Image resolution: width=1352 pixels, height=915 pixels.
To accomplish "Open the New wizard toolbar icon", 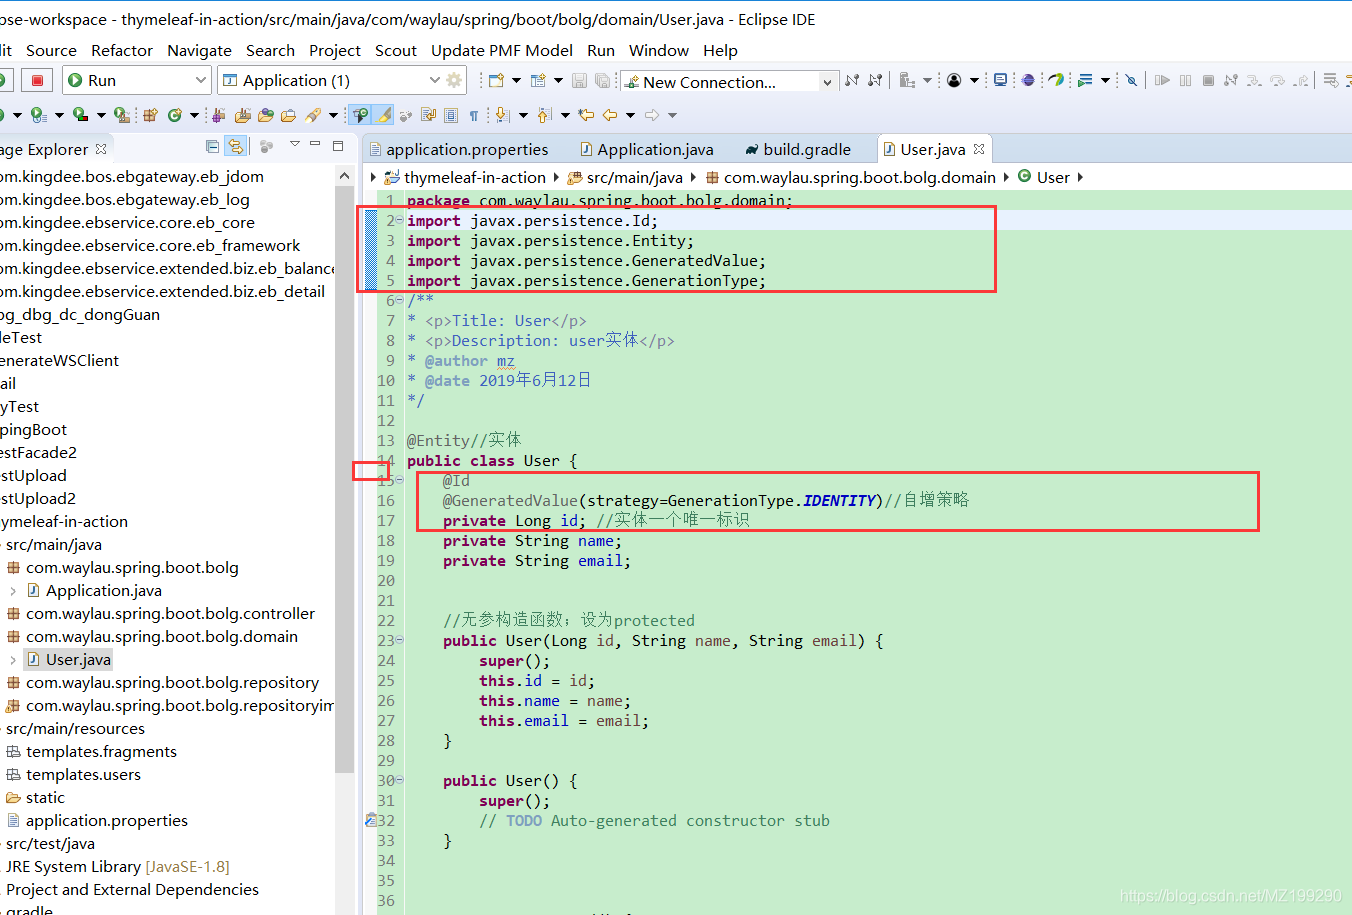I will pos(496,80).
